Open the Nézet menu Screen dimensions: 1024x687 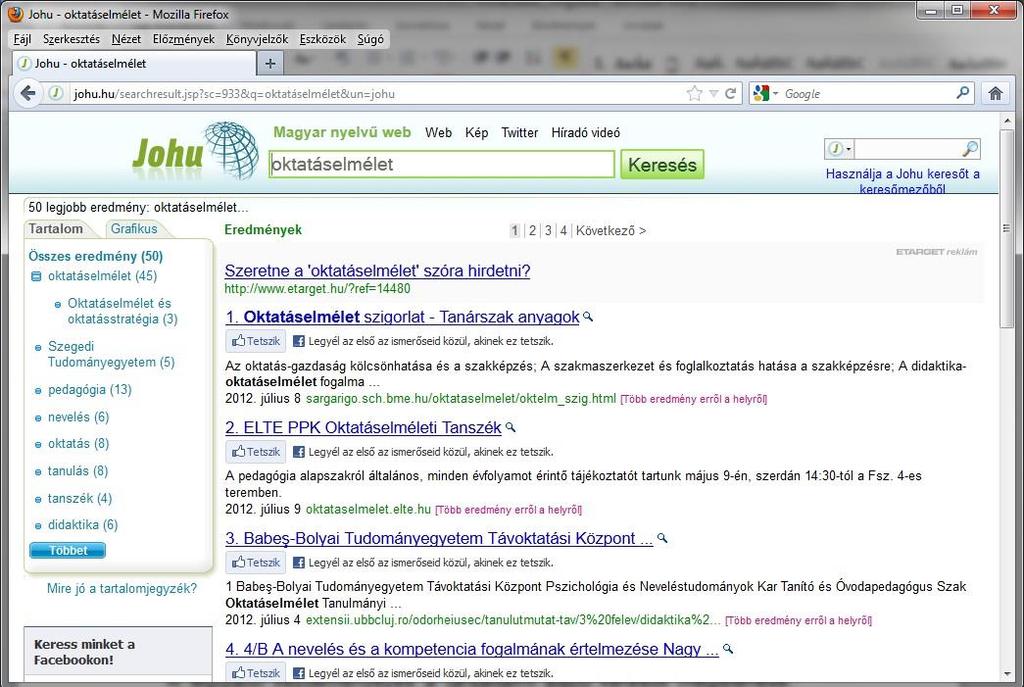click(x=126, y=39)
